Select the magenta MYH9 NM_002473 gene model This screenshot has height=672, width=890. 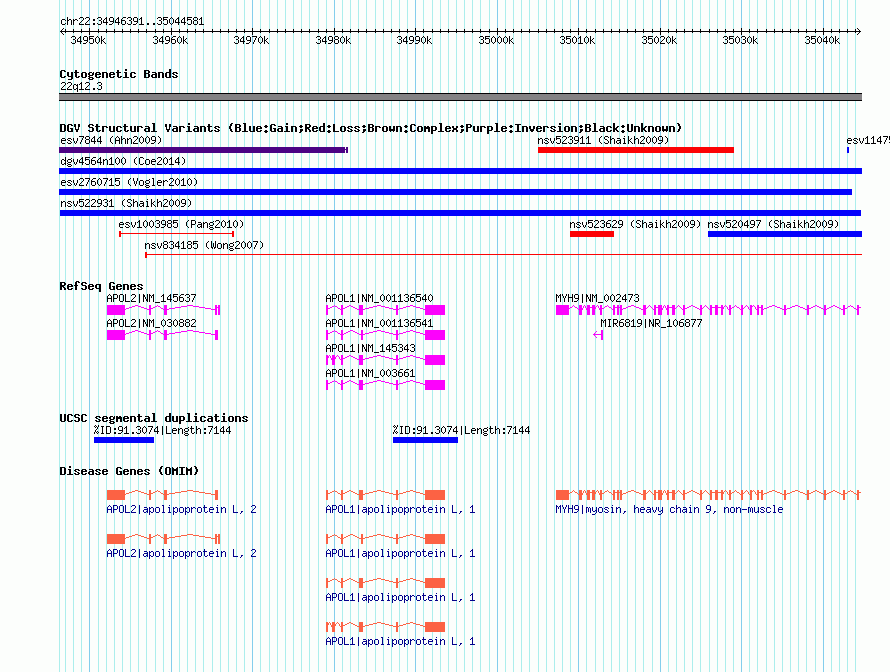(708, 310)
